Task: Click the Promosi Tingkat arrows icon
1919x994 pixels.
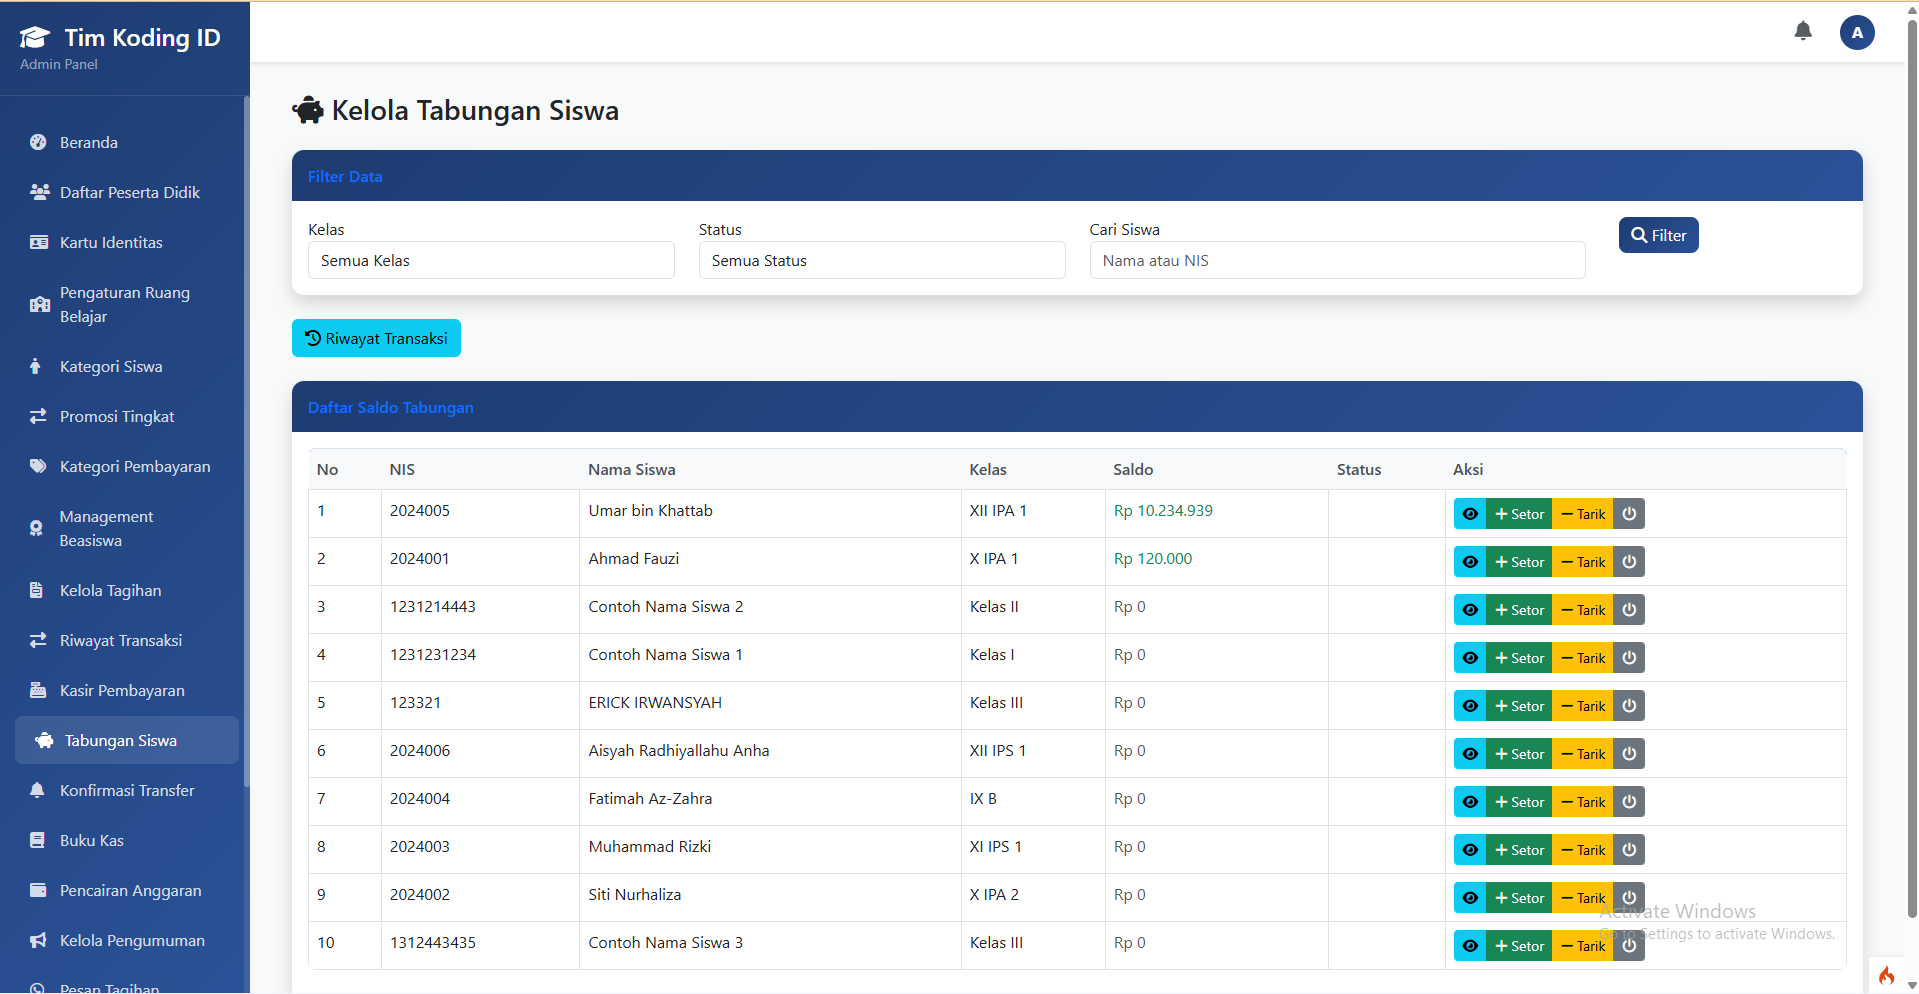Action: pyautogui.click(x=37, y=416)
